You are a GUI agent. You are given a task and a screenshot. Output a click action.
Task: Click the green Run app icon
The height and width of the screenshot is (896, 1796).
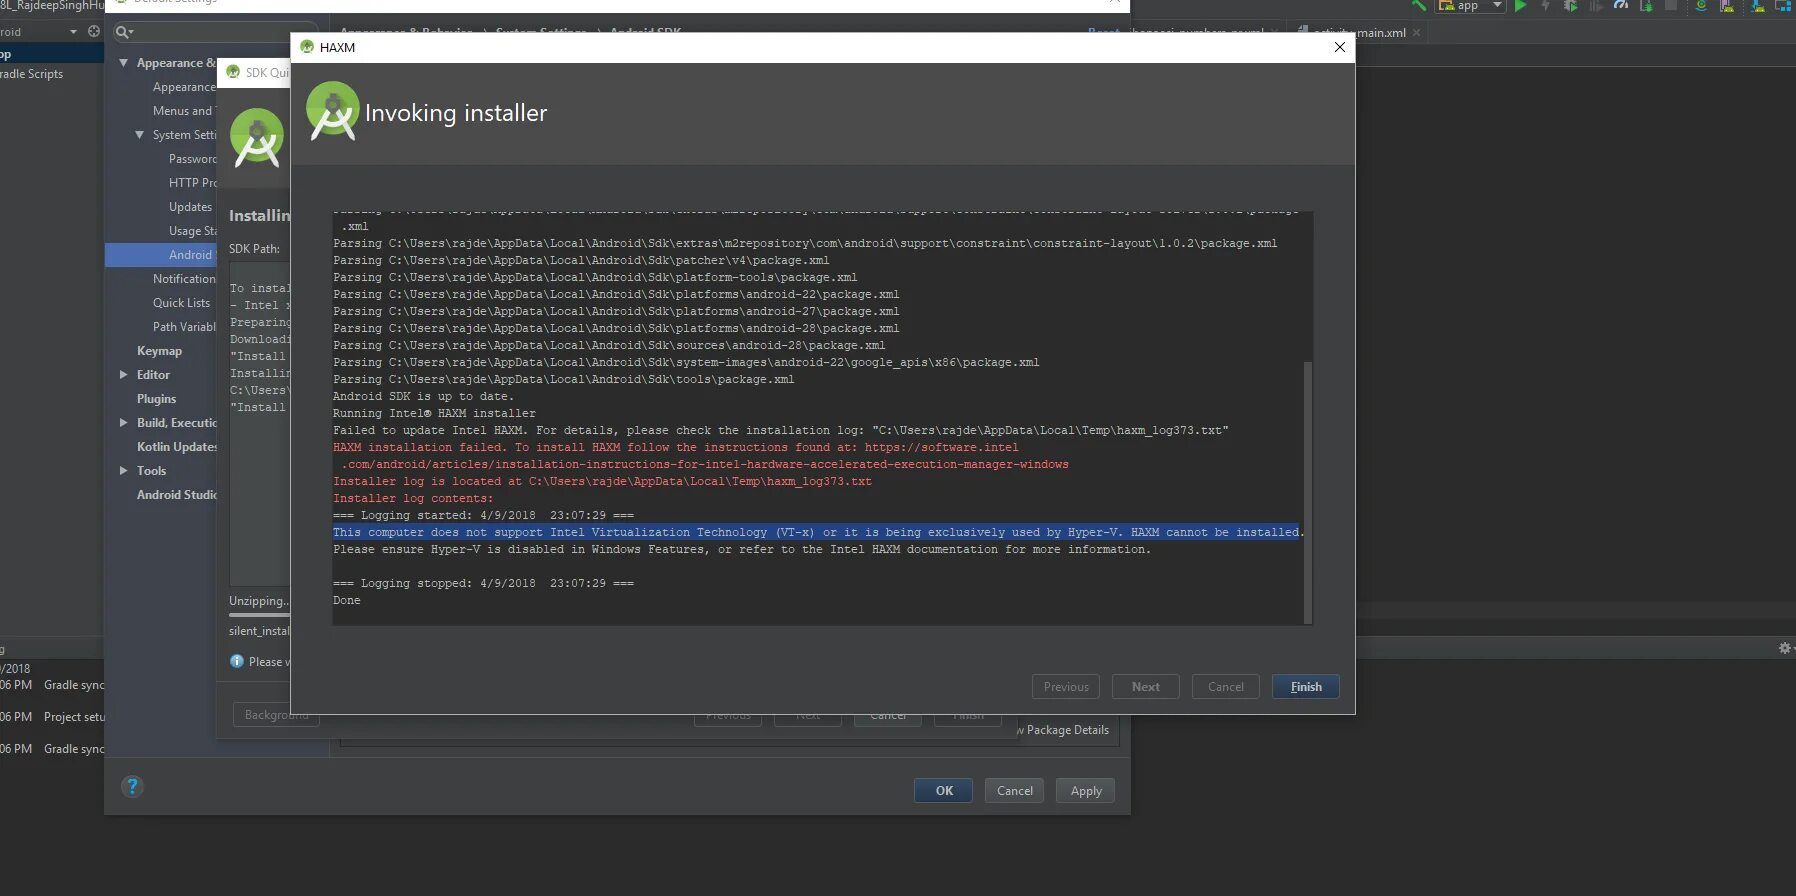click(x=1521, y=6)
